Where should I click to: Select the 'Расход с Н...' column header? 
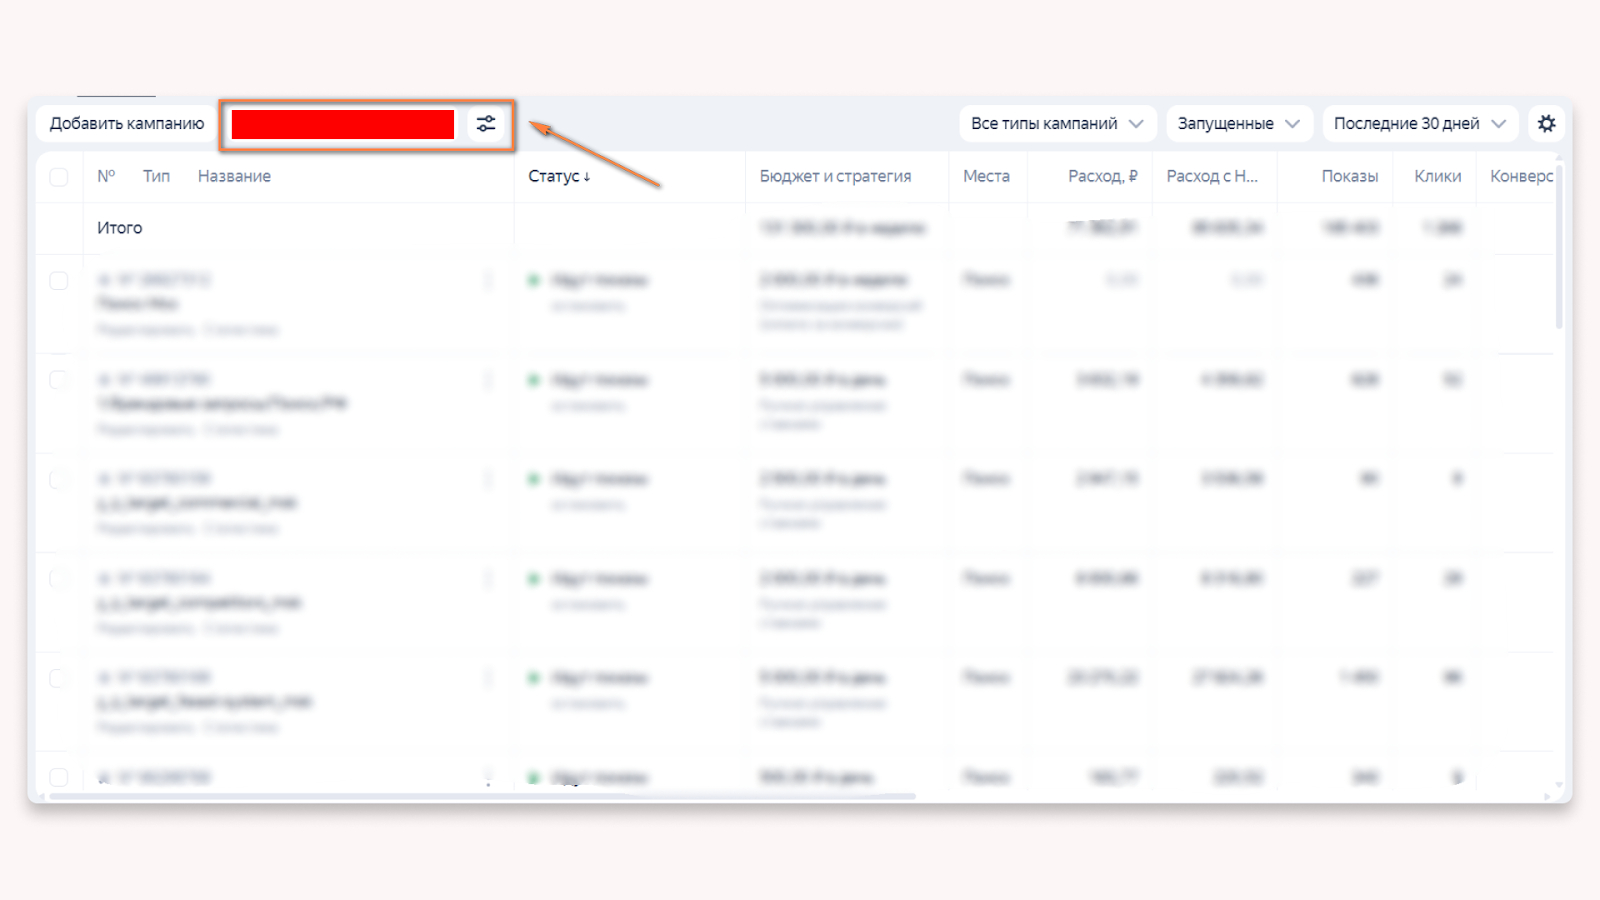pyautogui.click(x=1212, y=176)
